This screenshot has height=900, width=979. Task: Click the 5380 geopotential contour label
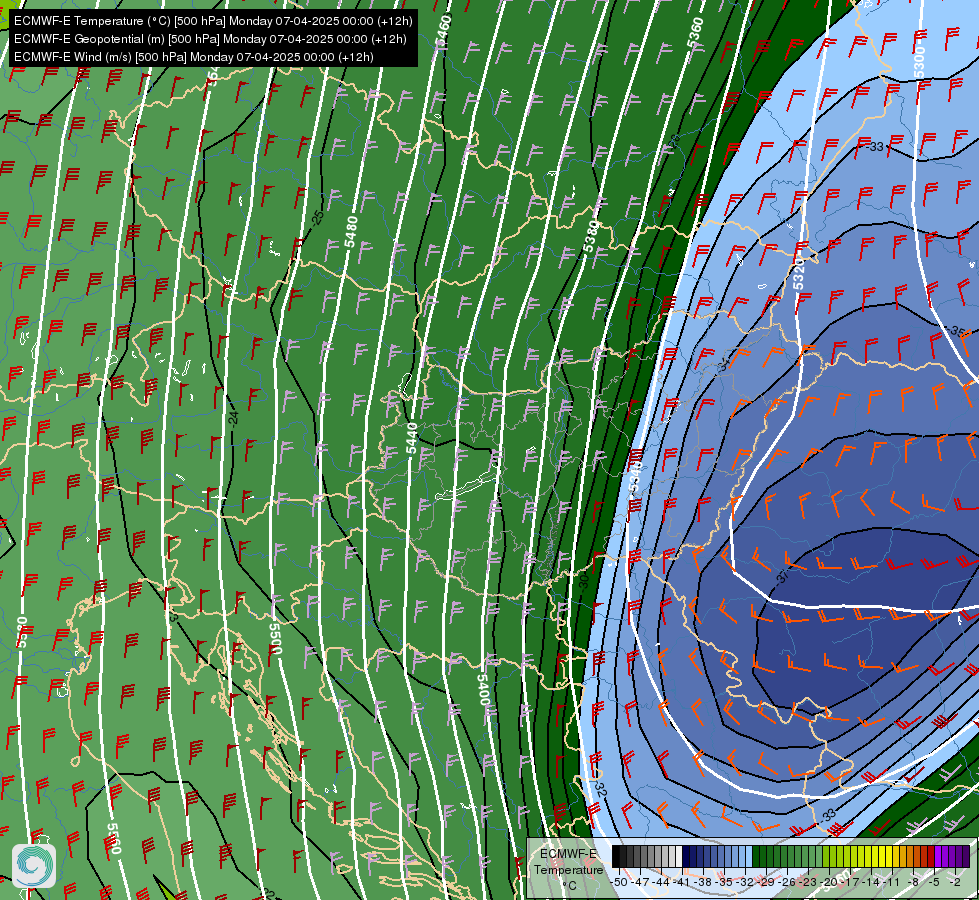(591, 236)
